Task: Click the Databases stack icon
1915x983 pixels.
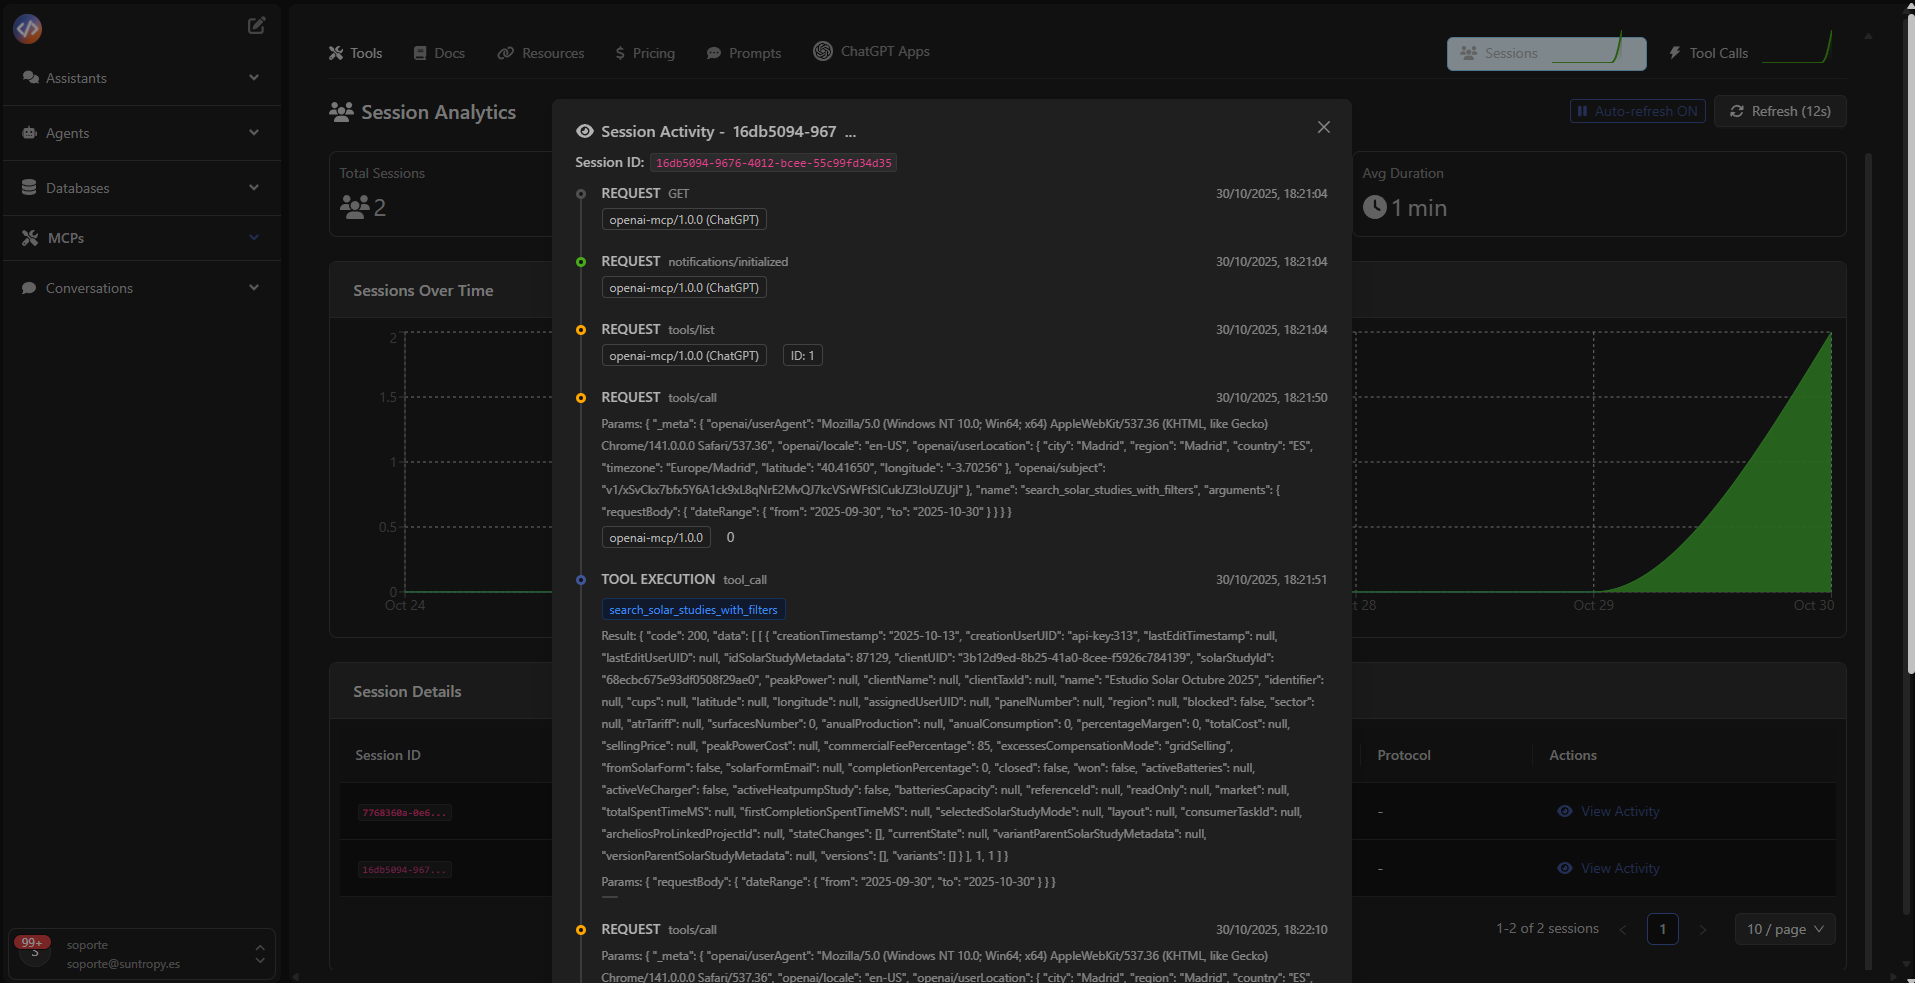Action: 29,187
